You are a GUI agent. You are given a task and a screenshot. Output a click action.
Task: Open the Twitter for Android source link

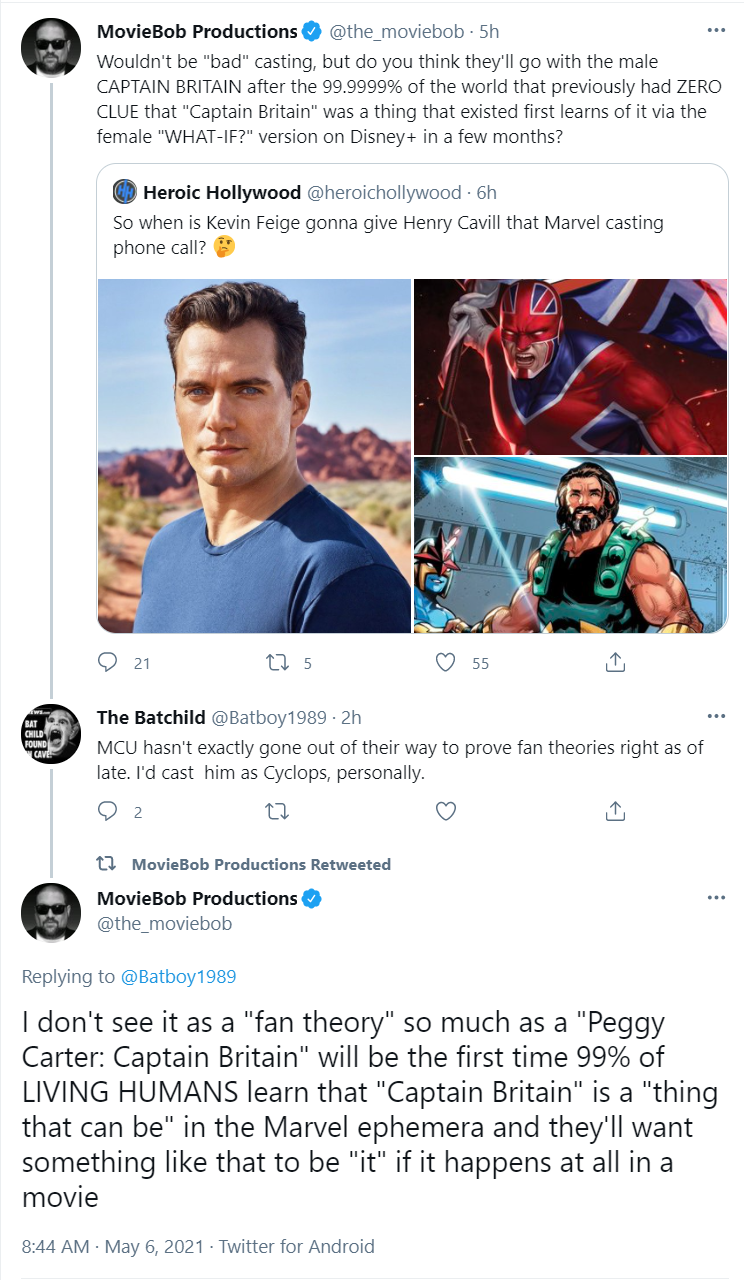pyautogui.click(x=296, y=1246)
